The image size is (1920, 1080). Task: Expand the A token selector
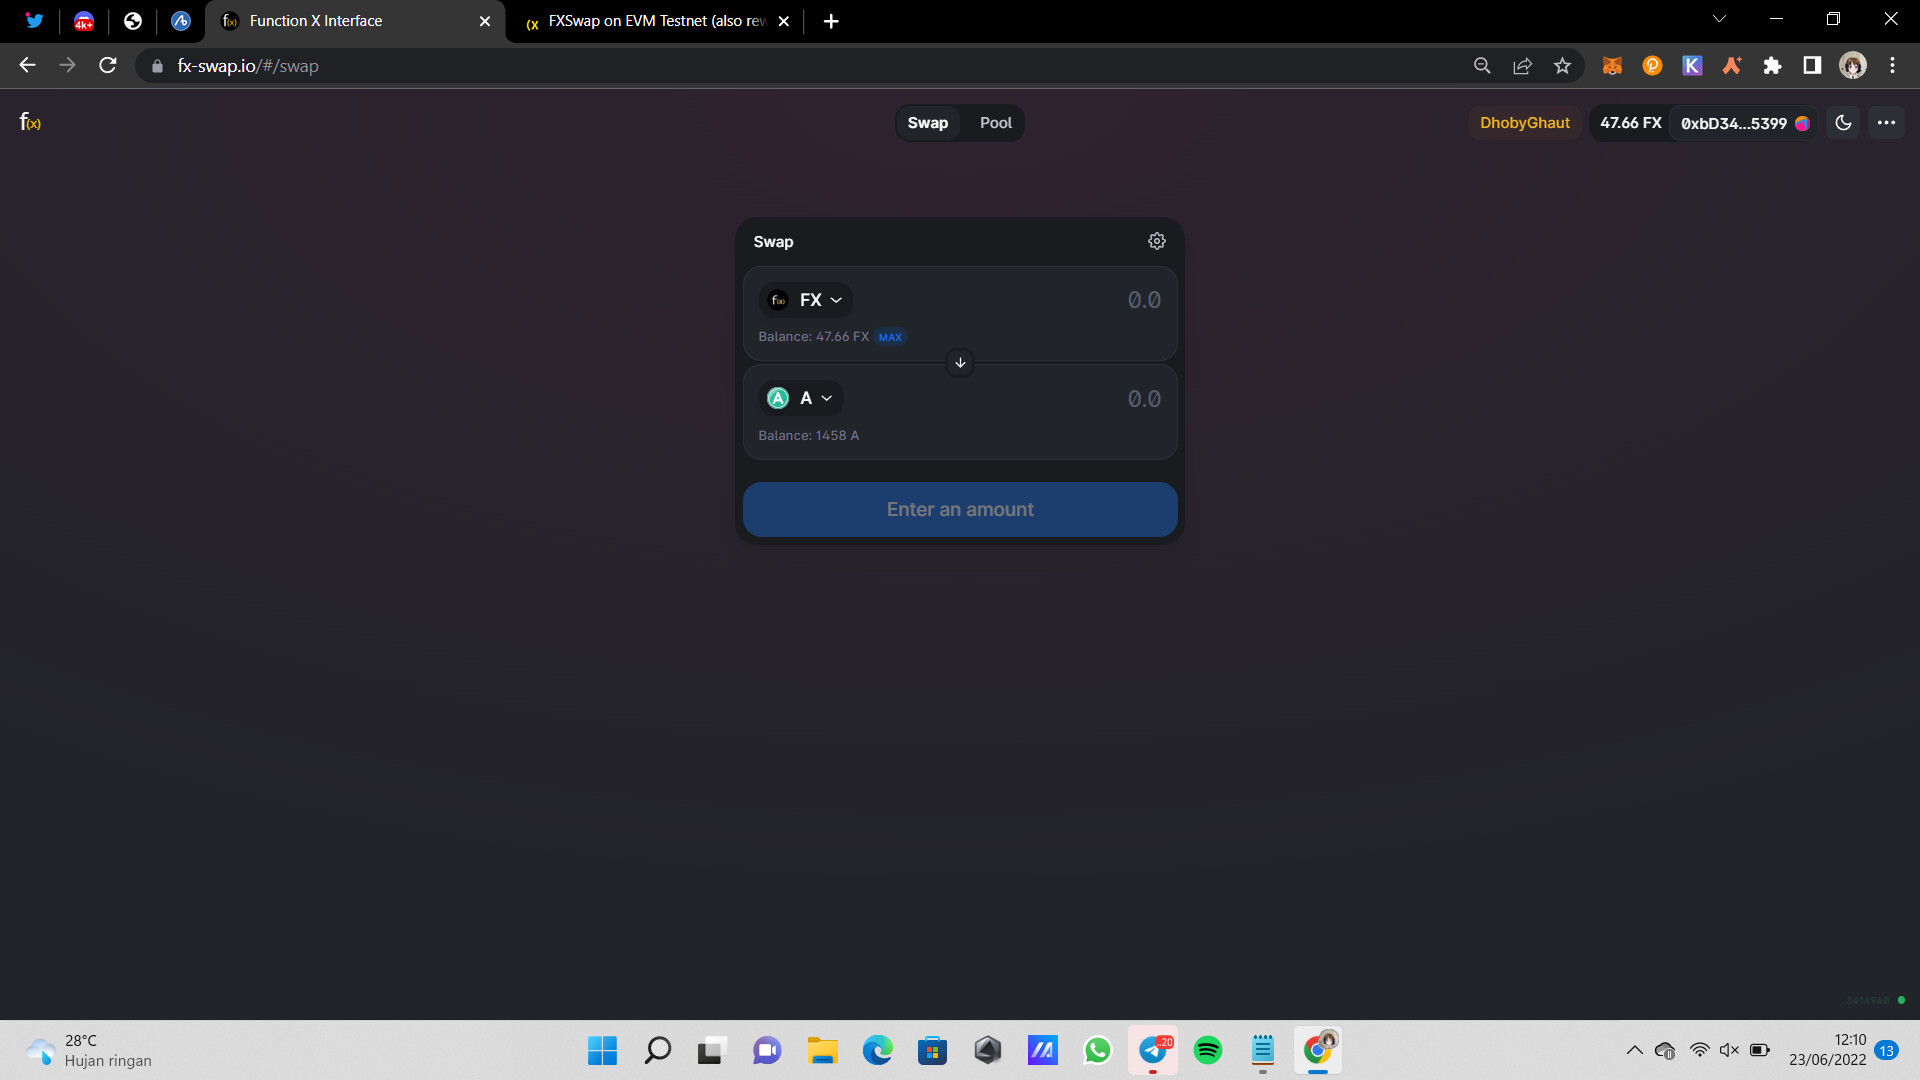click(801, 398)
